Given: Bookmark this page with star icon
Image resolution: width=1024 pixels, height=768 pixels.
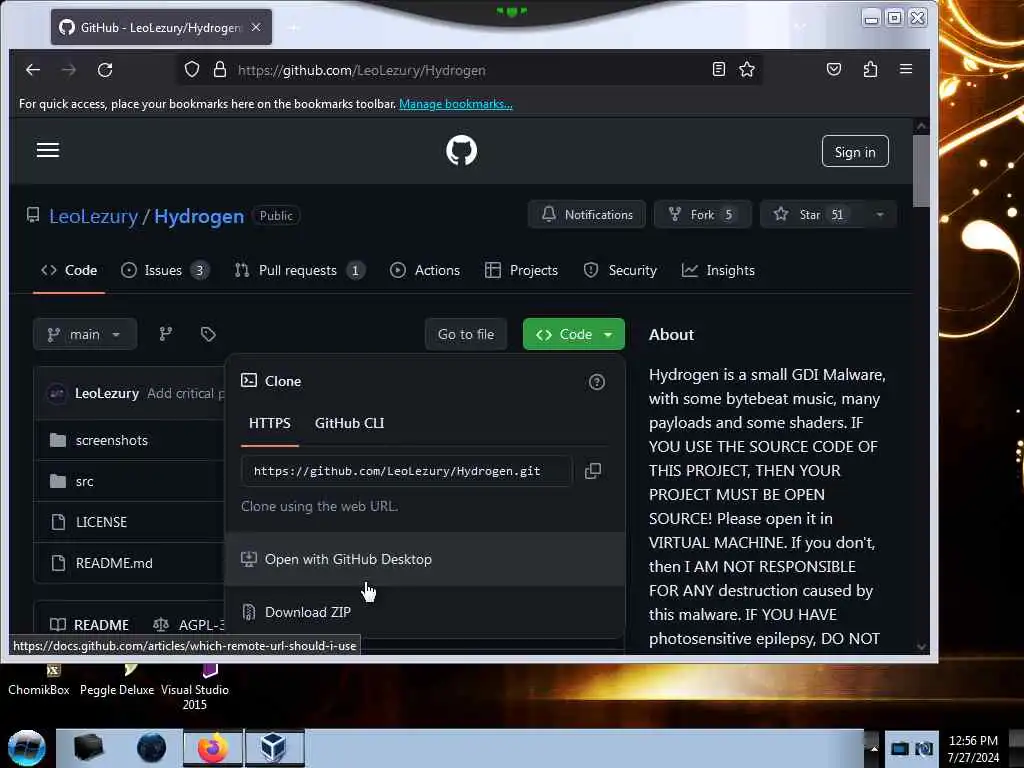Looking at the screenshot, I should (746, 69).
